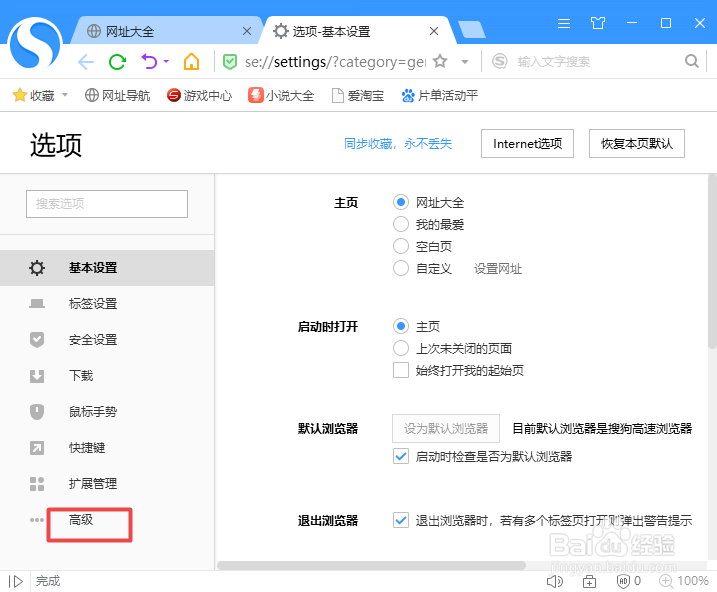Screen dimensions: 717x592
Task: Click the address bar URL text
Action: tap(335, 61)
